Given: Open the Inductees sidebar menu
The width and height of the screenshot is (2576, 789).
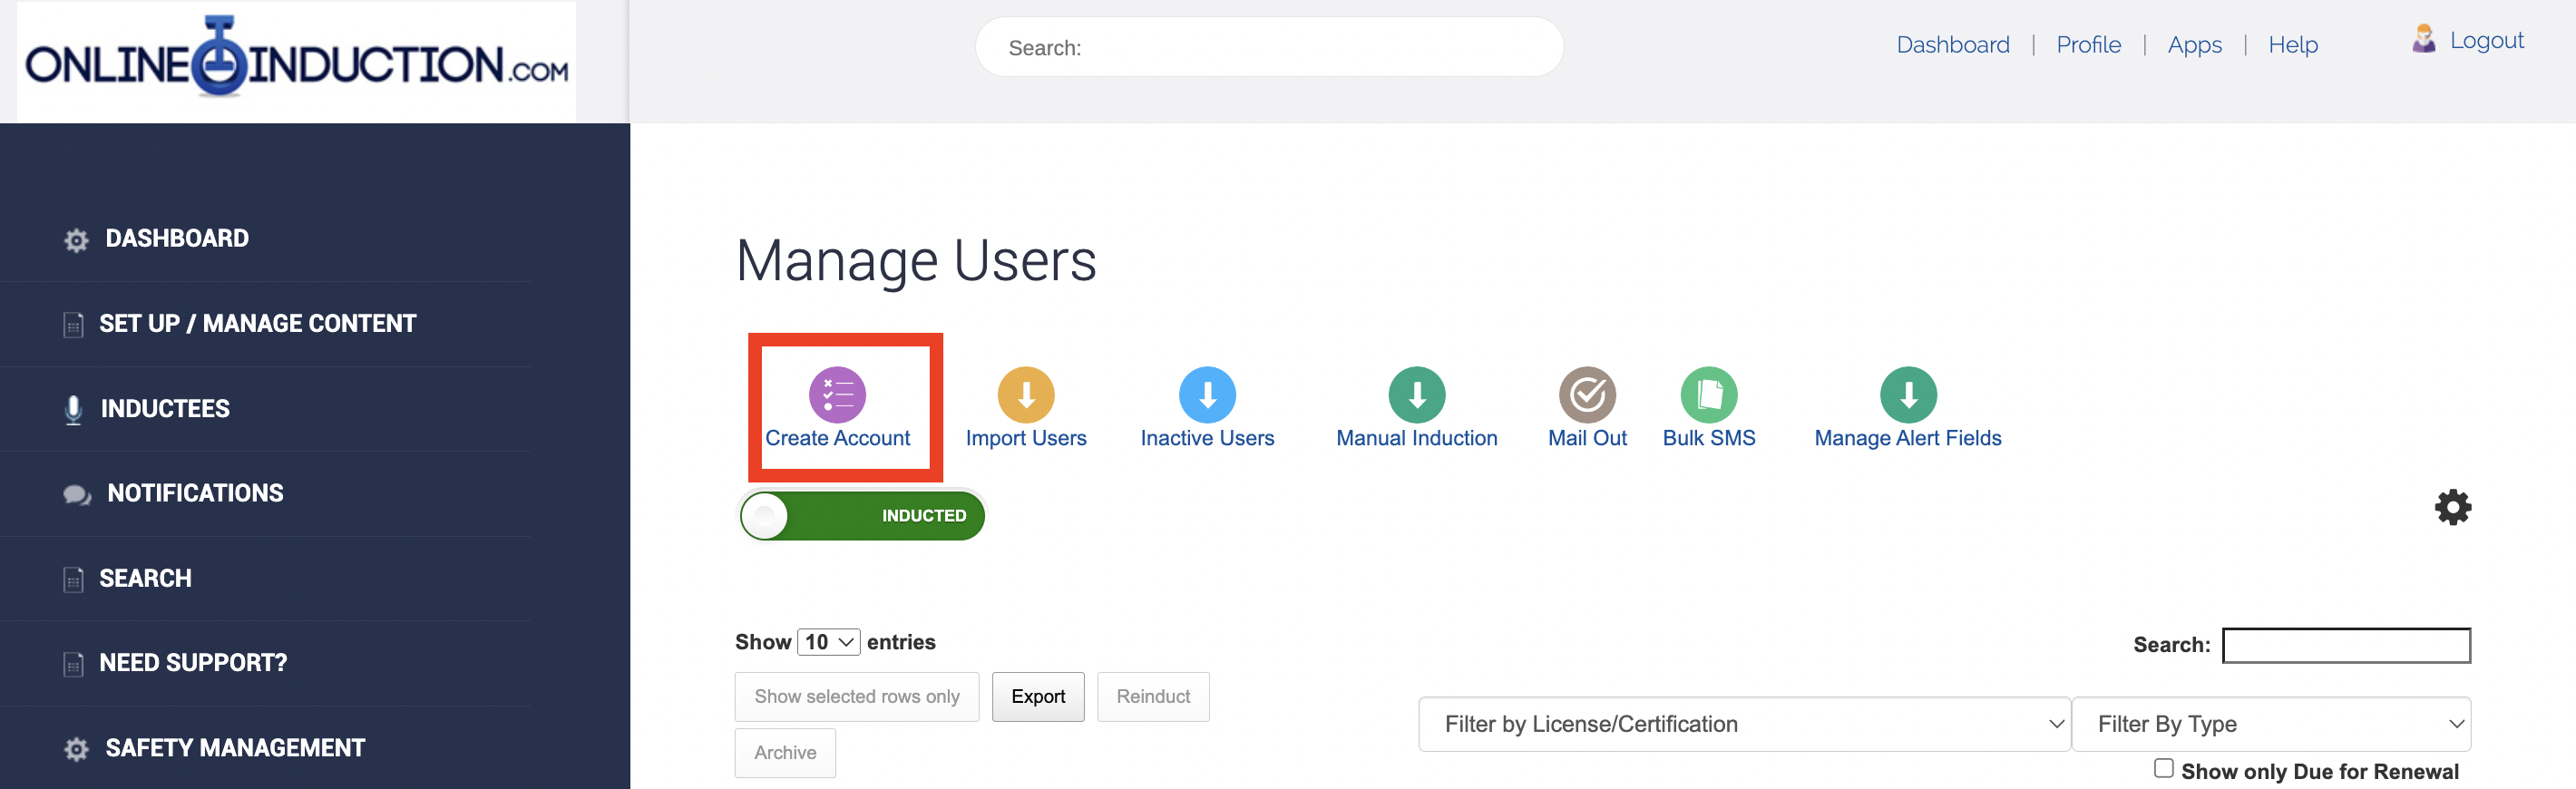Looking at the screenshot, I should point(165,408).
